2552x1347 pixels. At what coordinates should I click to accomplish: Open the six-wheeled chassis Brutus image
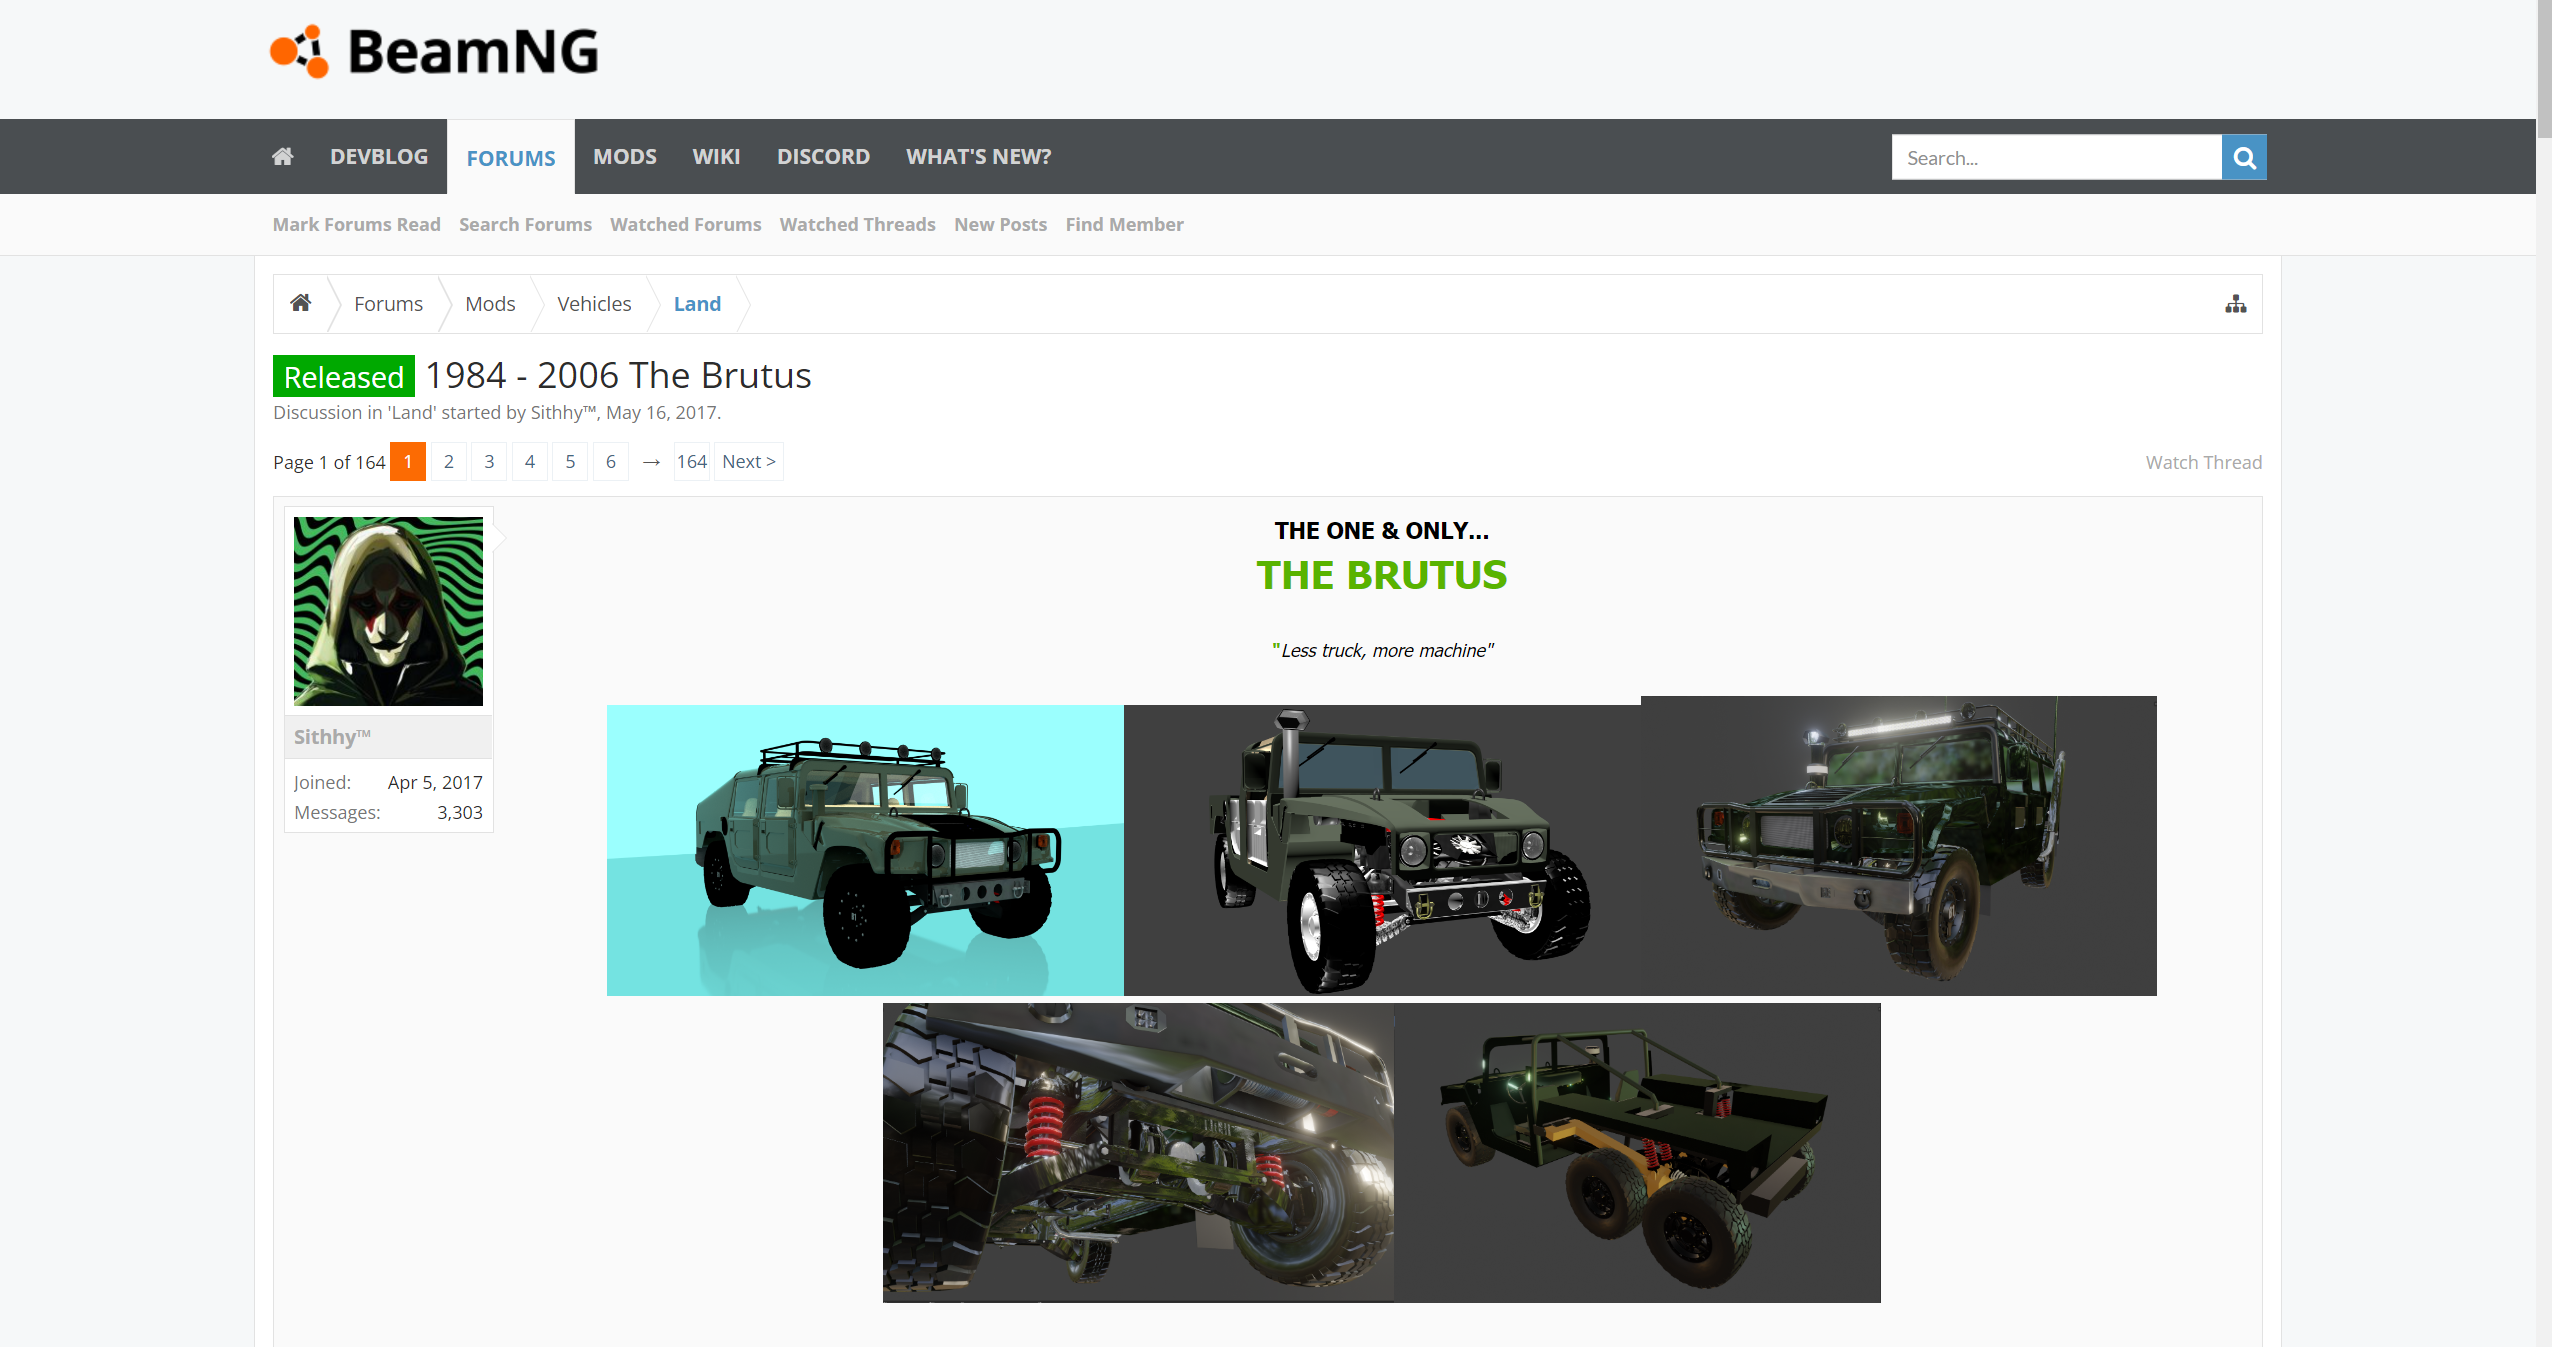(x=1637, y=1152)
